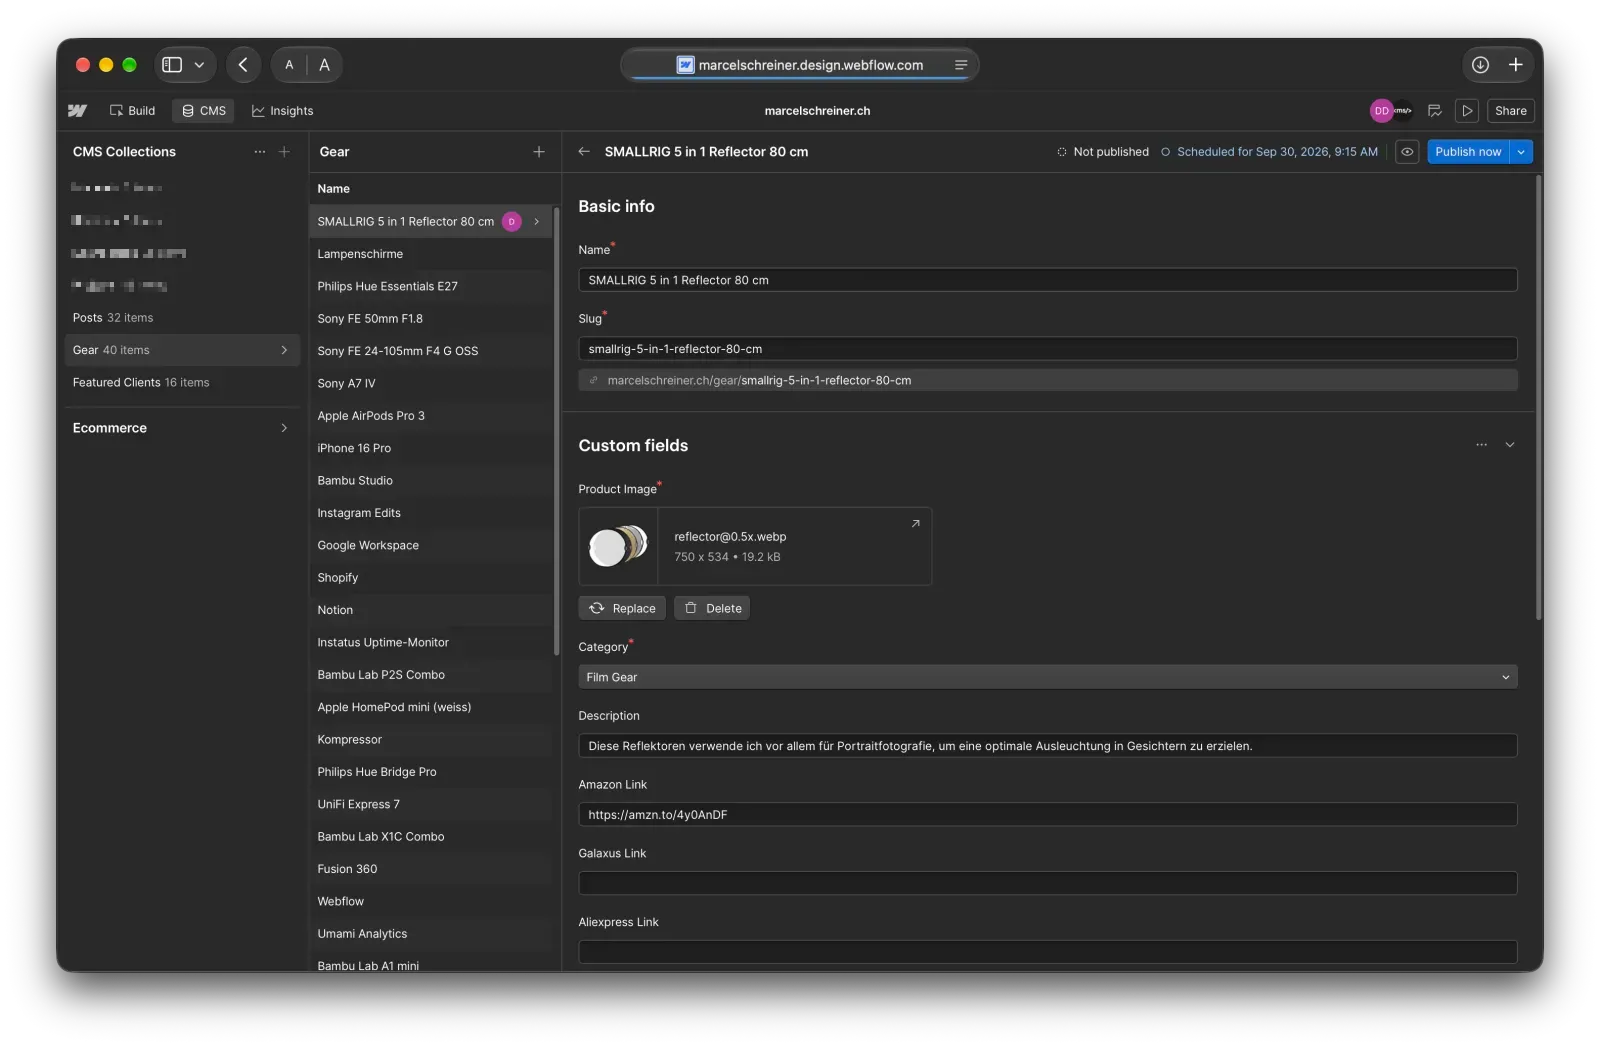Go back with the browser back arrow
1600x1047 pixels.
coord(243,65)
